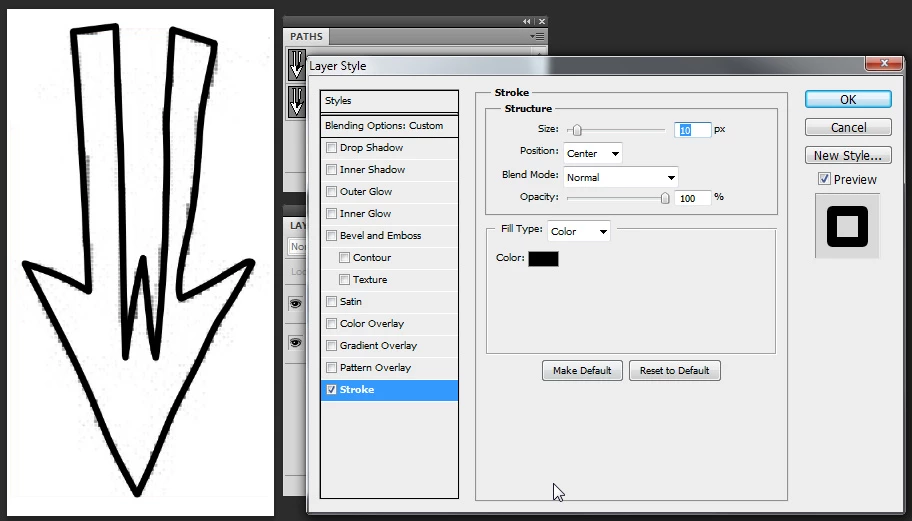Screen dimensions: 912x521
Task: Enable the Texture checkbox
Action: pyautogui.click(x=344, y=280)
